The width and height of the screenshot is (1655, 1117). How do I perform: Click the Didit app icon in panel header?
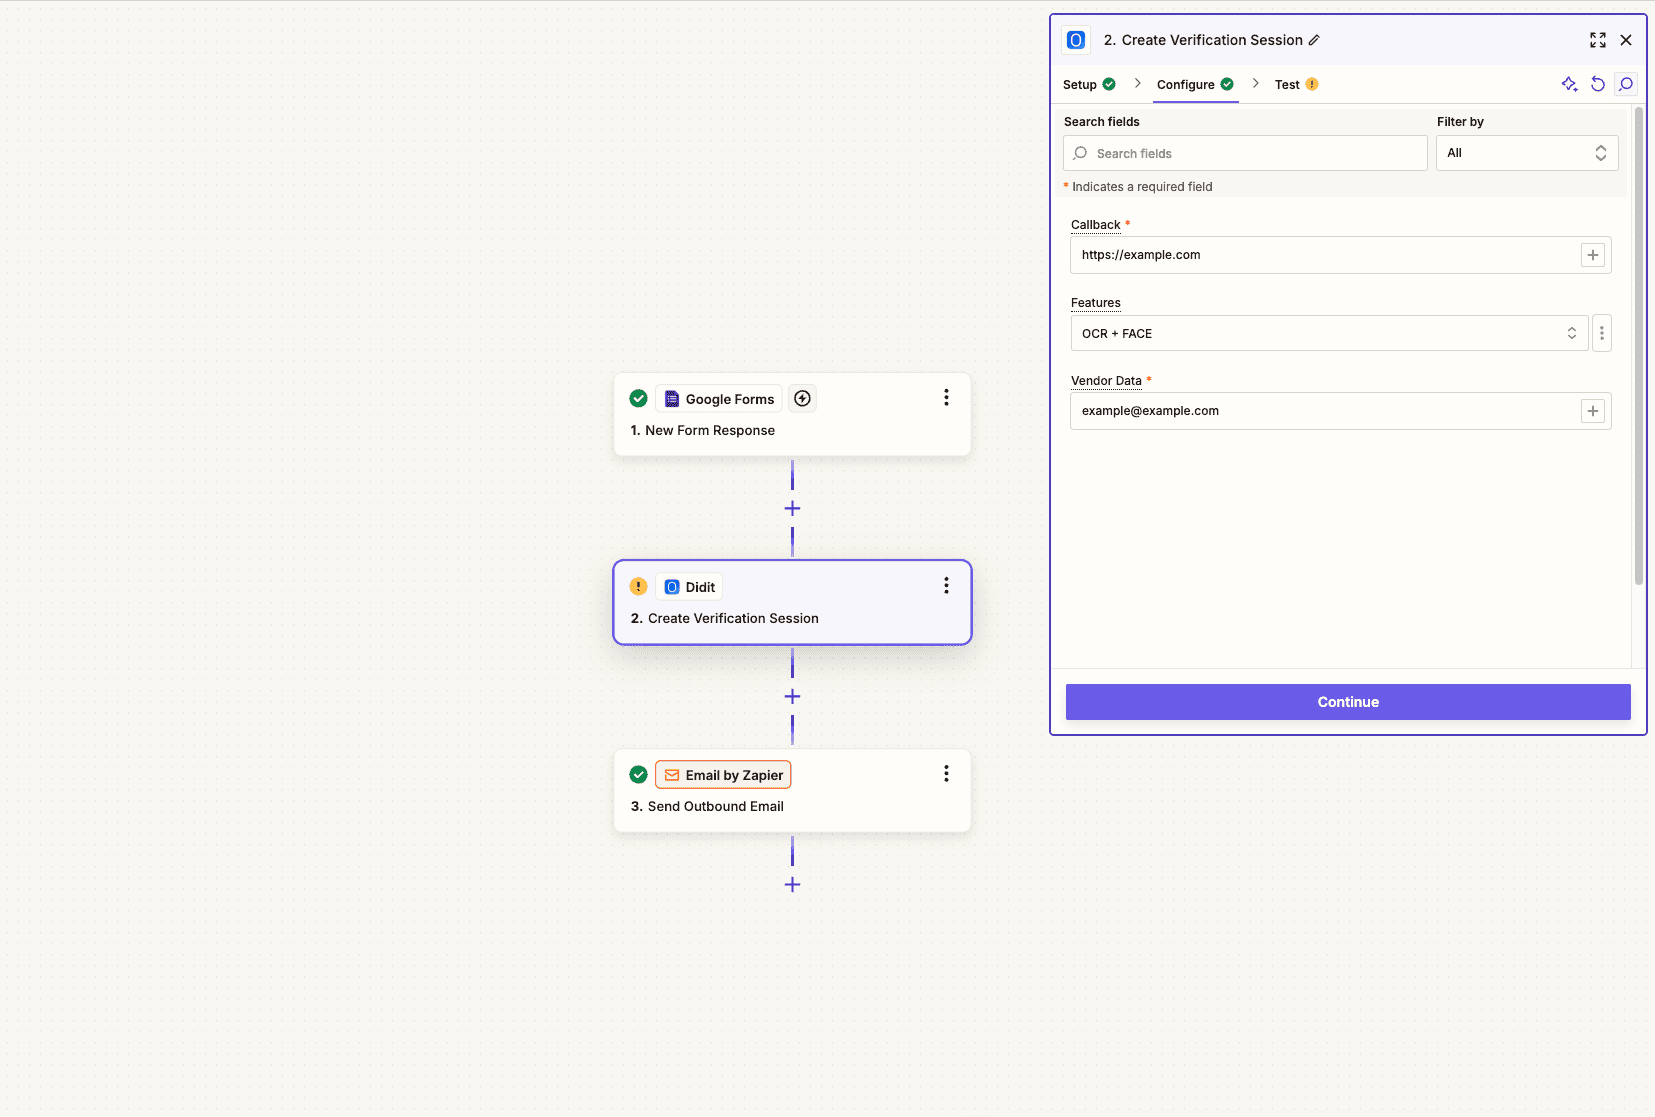click(x=1076, y=40)
